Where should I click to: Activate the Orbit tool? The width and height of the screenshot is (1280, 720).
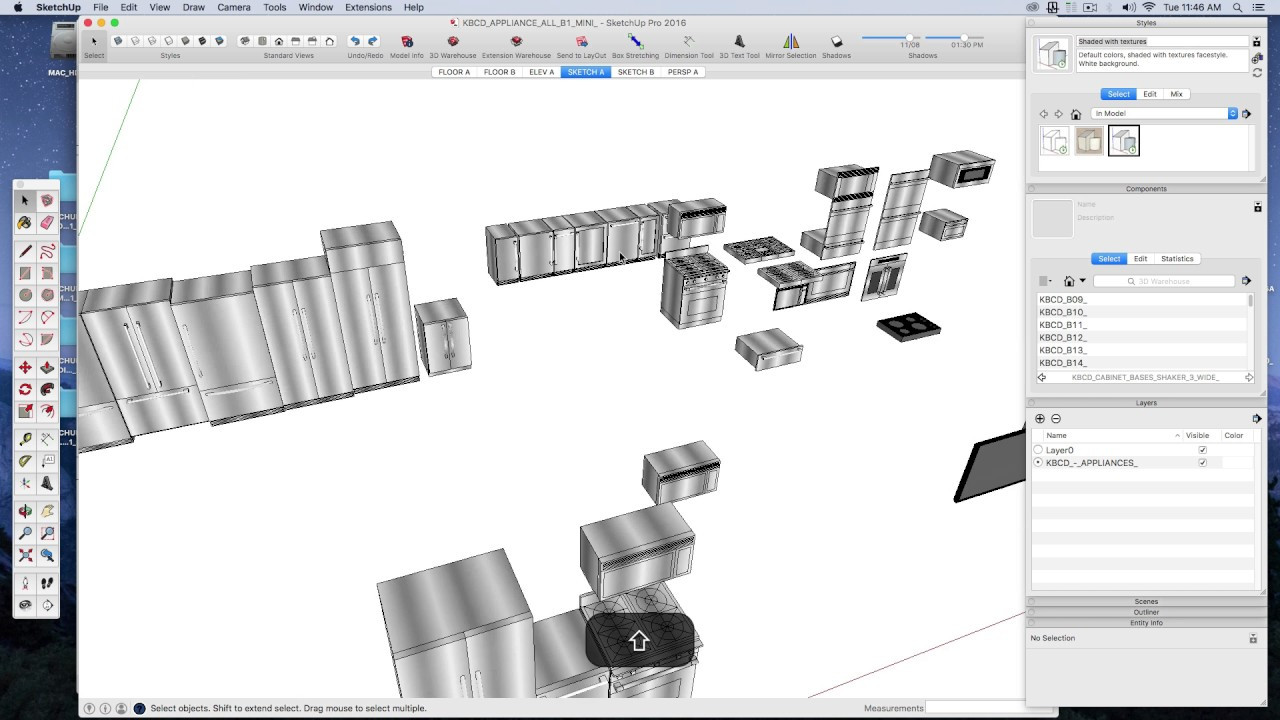click(25, 511)
